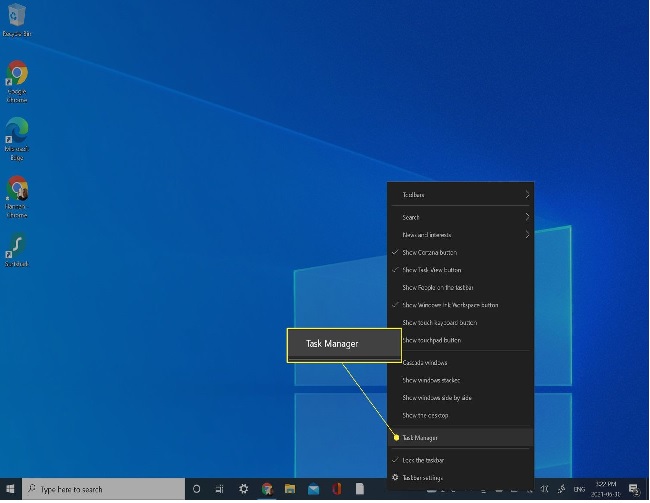Toggle Show touch keyboard button
This screenshot has height=503, width=650.
click(x=461, y=322)
